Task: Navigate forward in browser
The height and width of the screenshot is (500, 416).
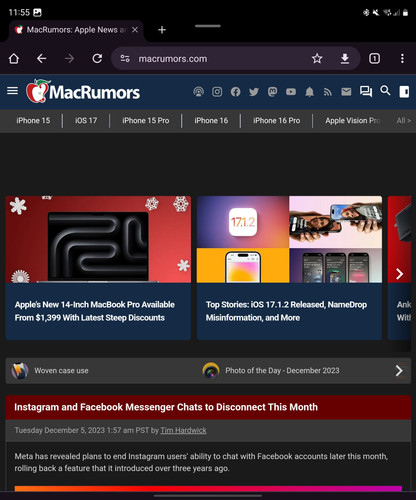Action: tap(69, 59)
